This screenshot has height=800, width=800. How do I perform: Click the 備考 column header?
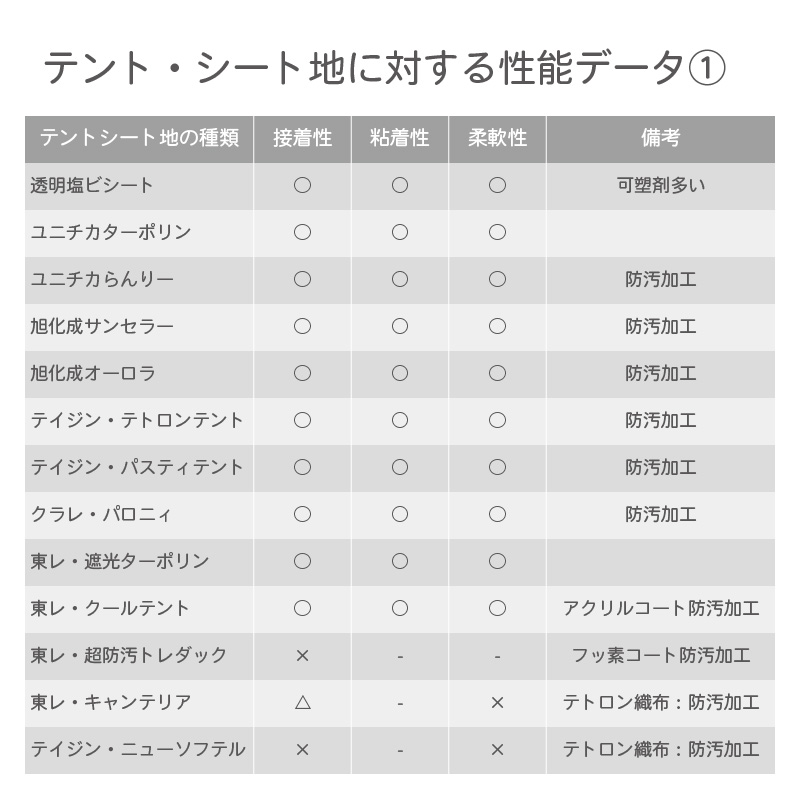660,138
